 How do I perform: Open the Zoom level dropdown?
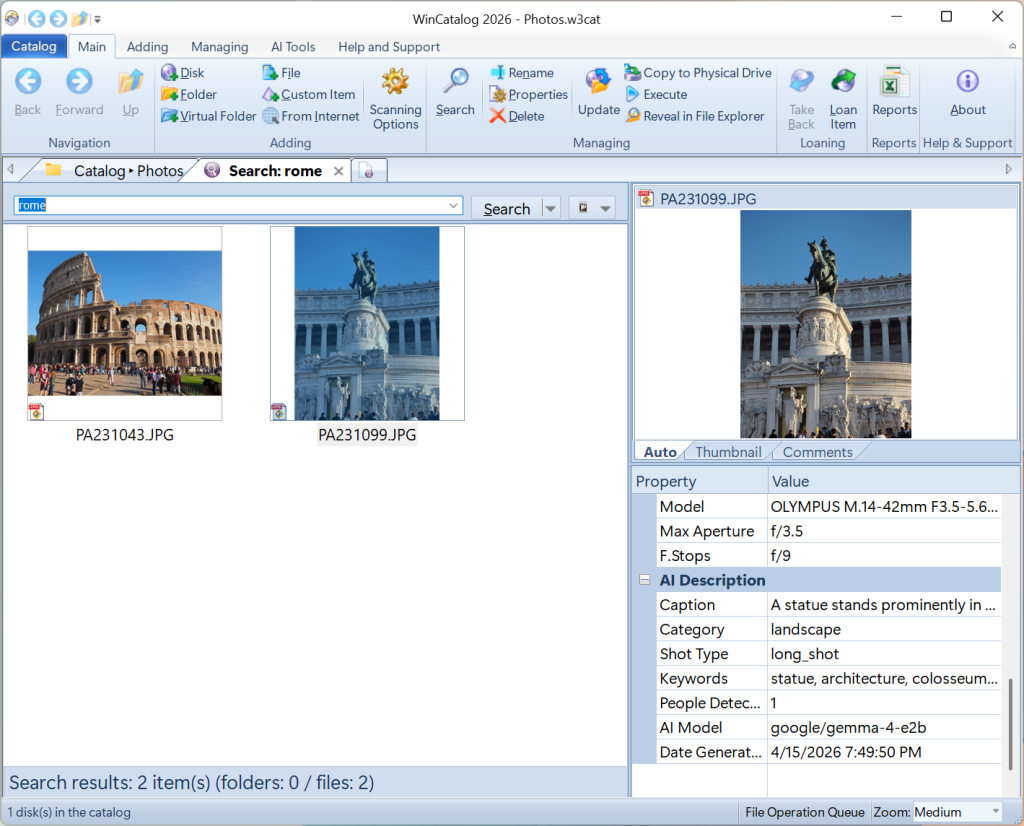pos(994,812)
